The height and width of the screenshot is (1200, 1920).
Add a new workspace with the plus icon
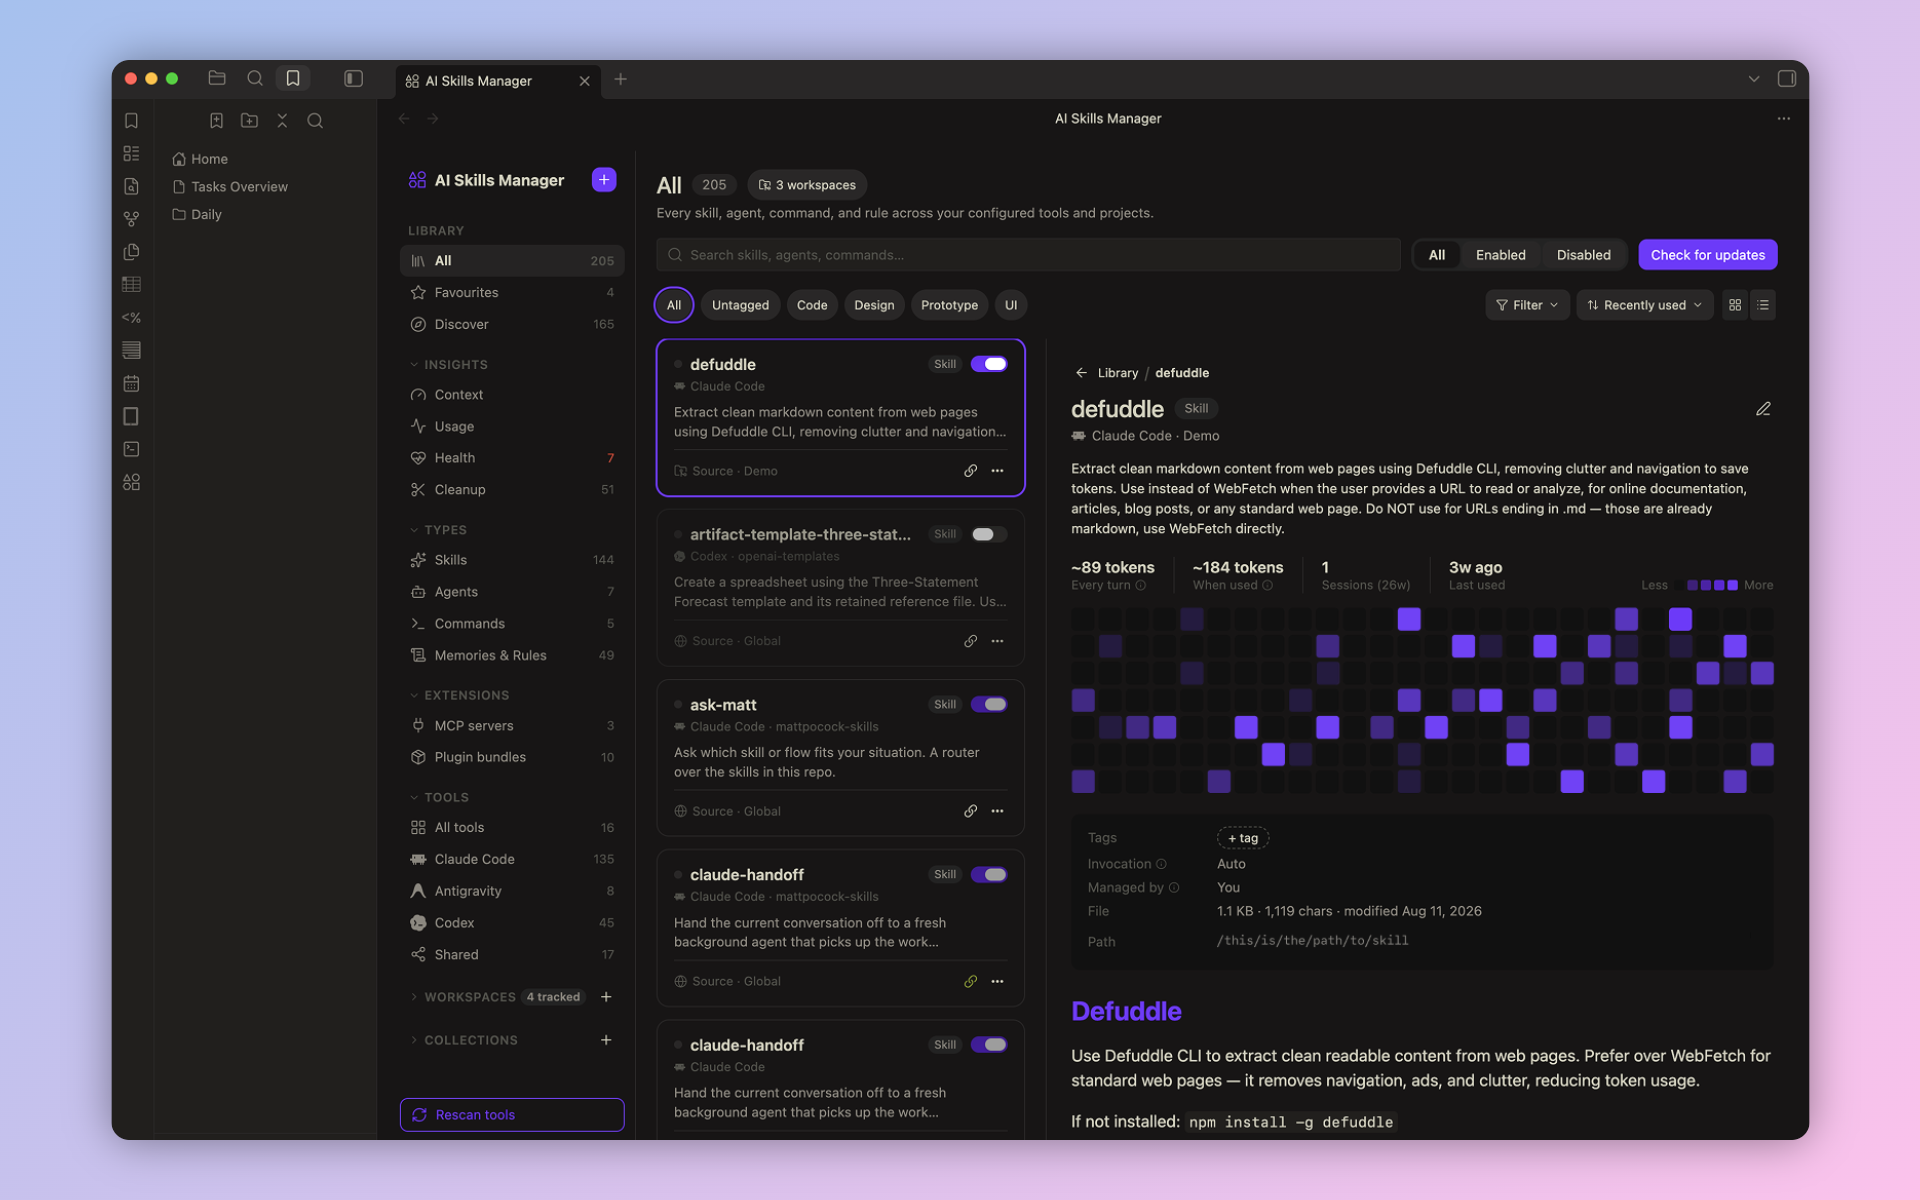point(606,997)
